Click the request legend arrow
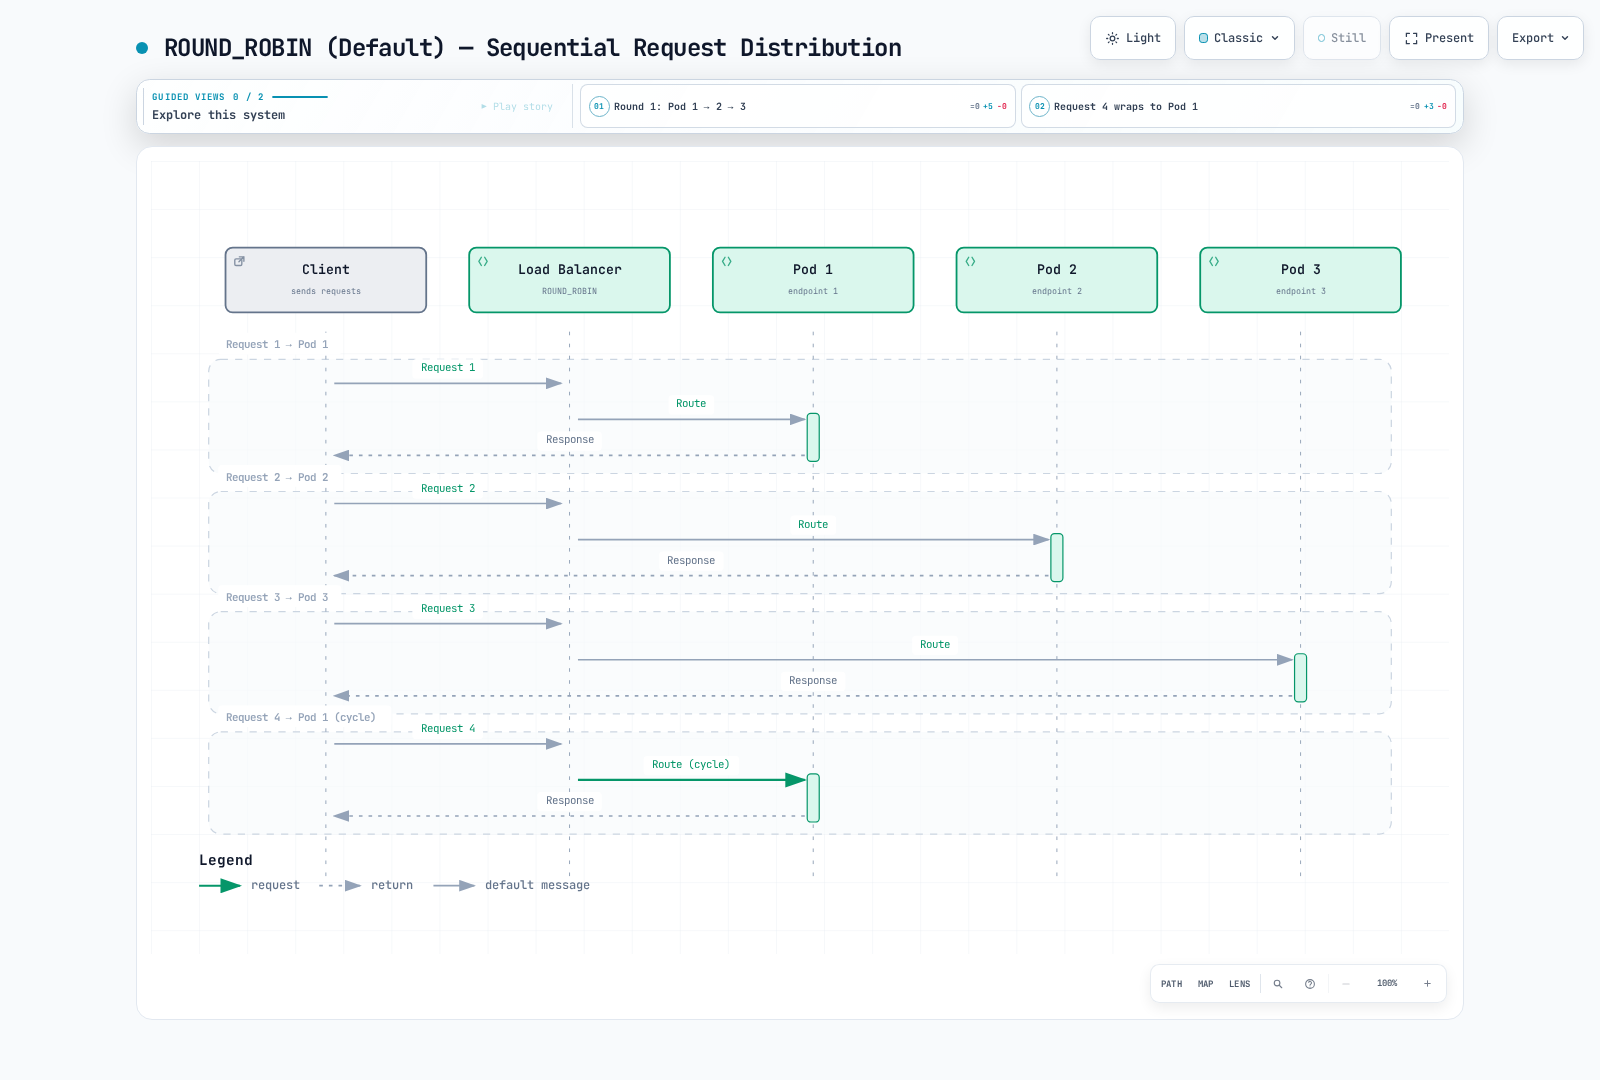The image size is (1600, 1080). [220, 886]
